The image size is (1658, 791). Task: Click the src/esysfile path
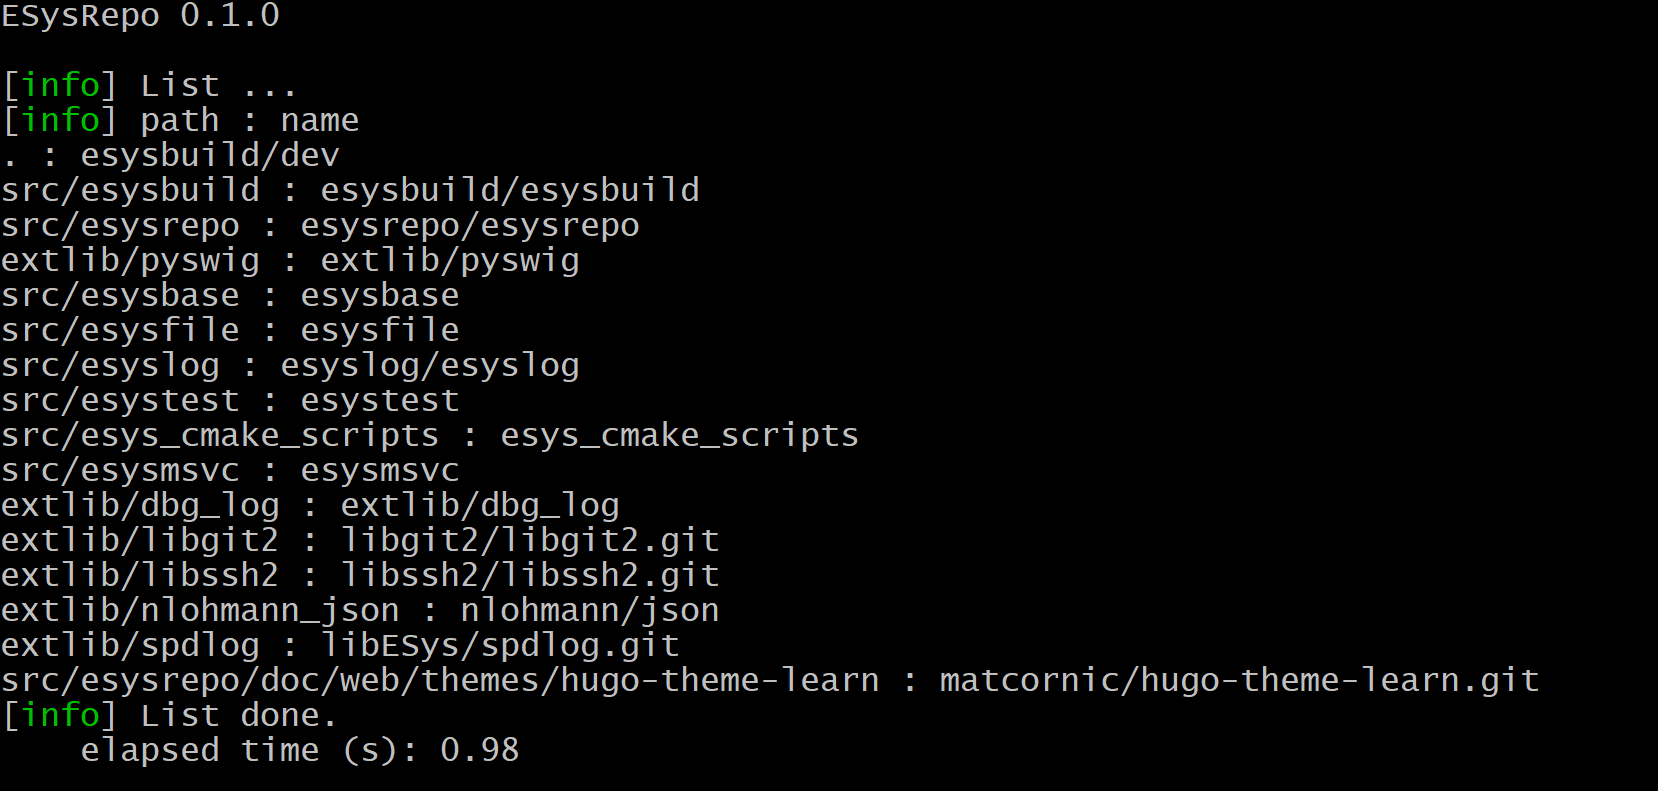120,331
